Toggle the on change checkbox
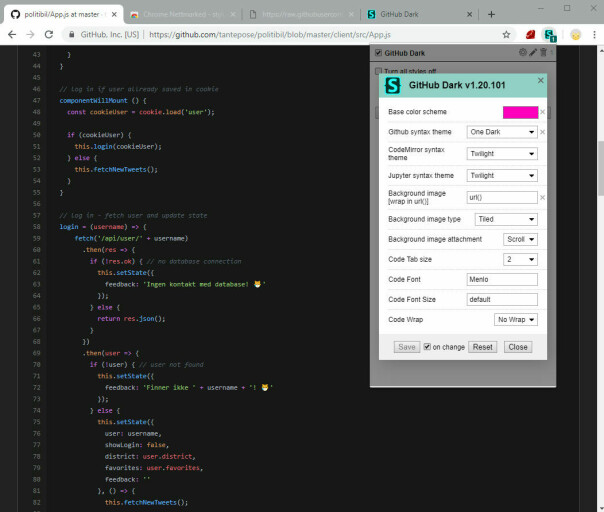The image size is (604, 512). (427, 347)
